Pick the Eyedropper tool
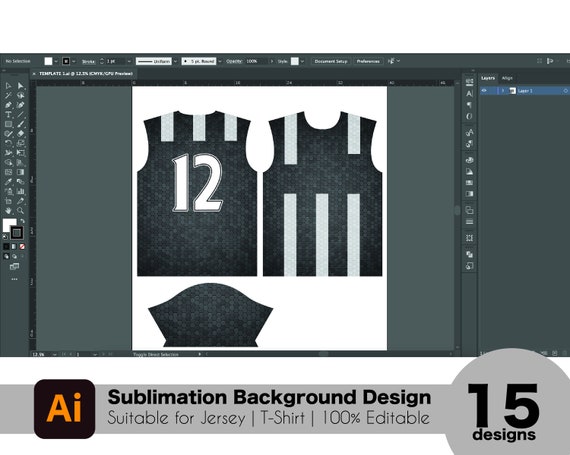Screen dimensions: 570x455 coord(8,182)
